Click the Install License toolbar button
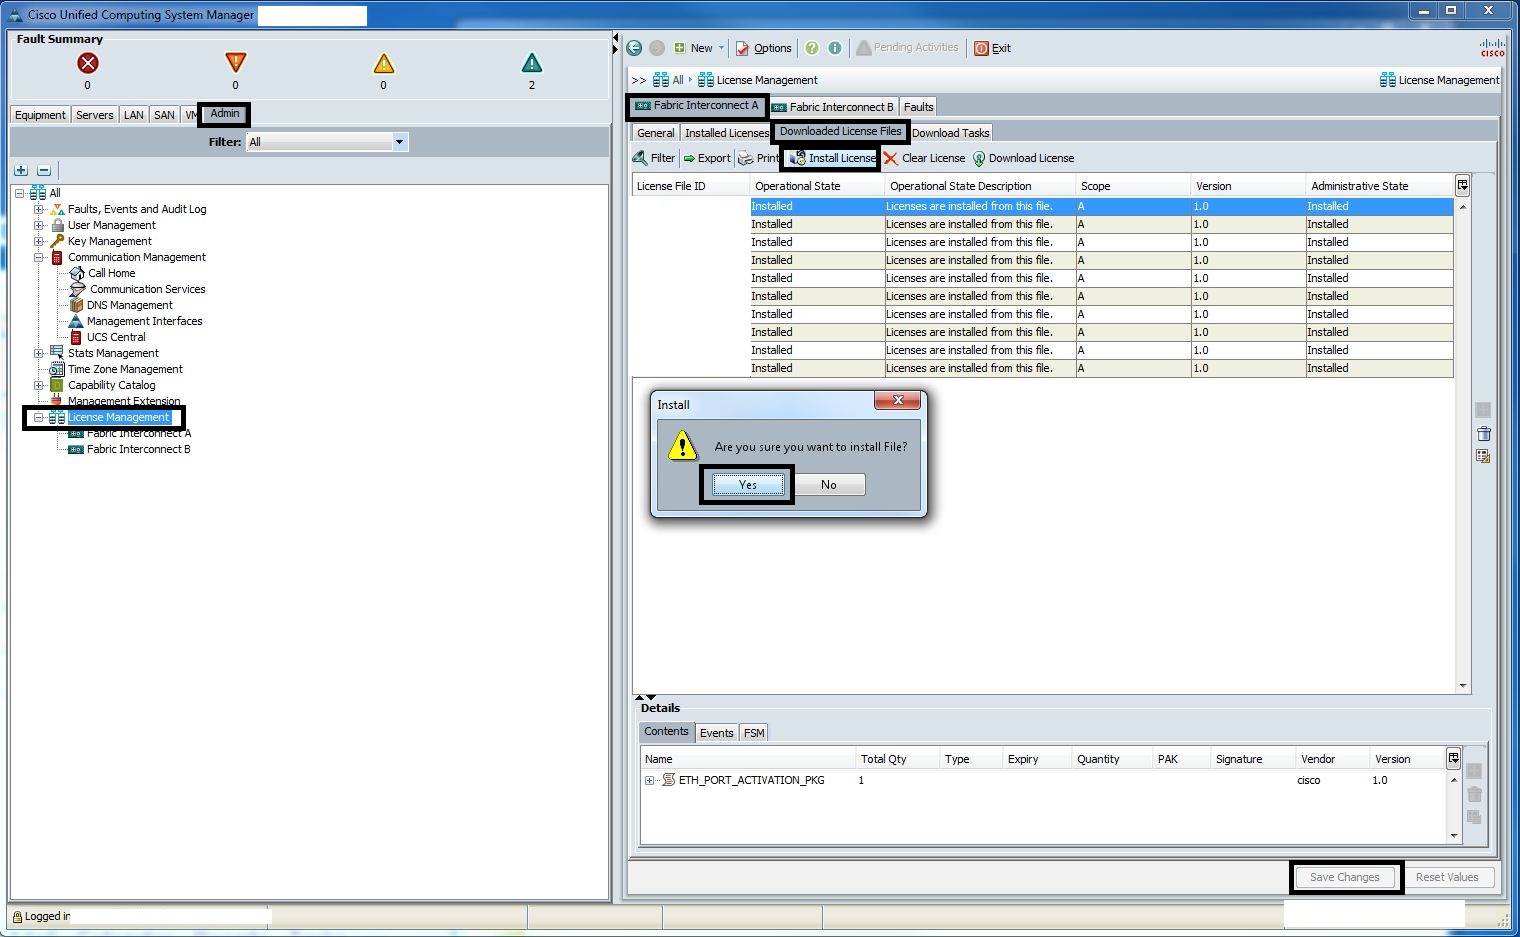 point(832,158)
